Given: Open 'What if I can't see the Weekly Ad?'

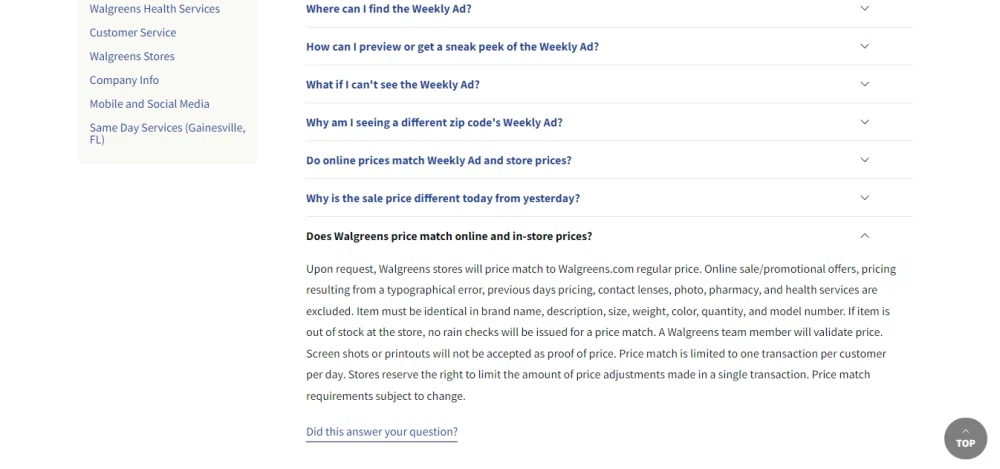Looking at the screenshot, I should [x=393, y=85].
